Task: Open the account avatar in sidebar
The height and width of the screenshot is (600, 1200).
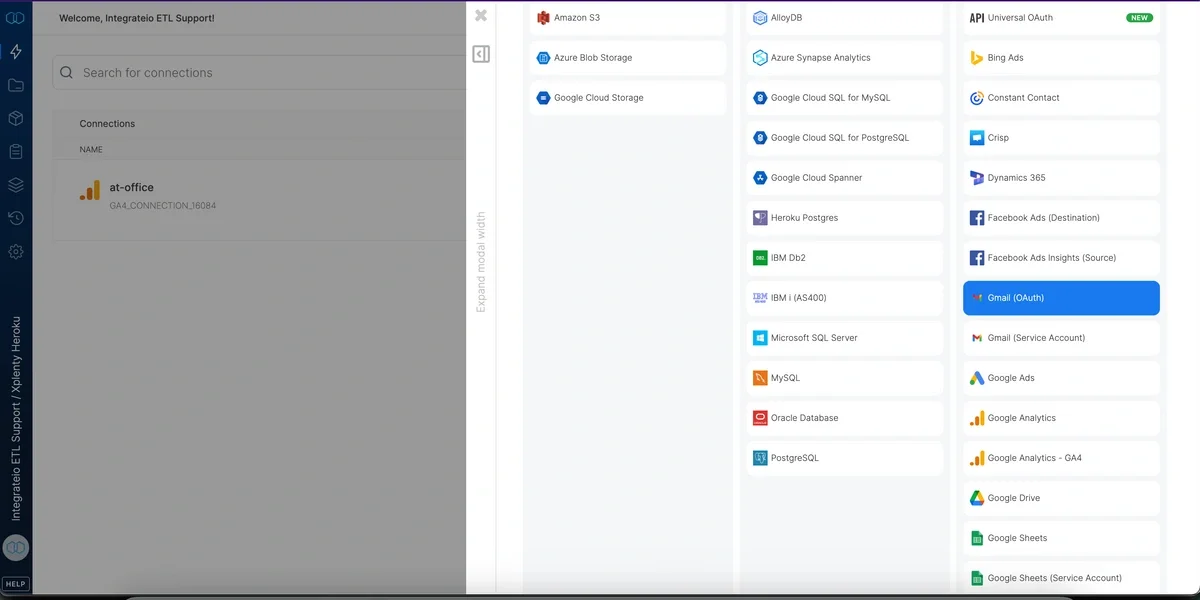Action: (16, 547)
